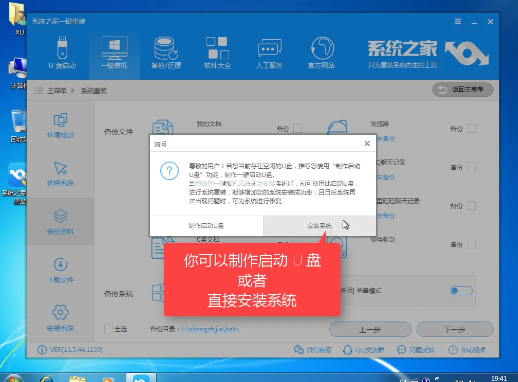
Task: Toggle the mode switch beside 备份系统
Action: pos(461,291)
